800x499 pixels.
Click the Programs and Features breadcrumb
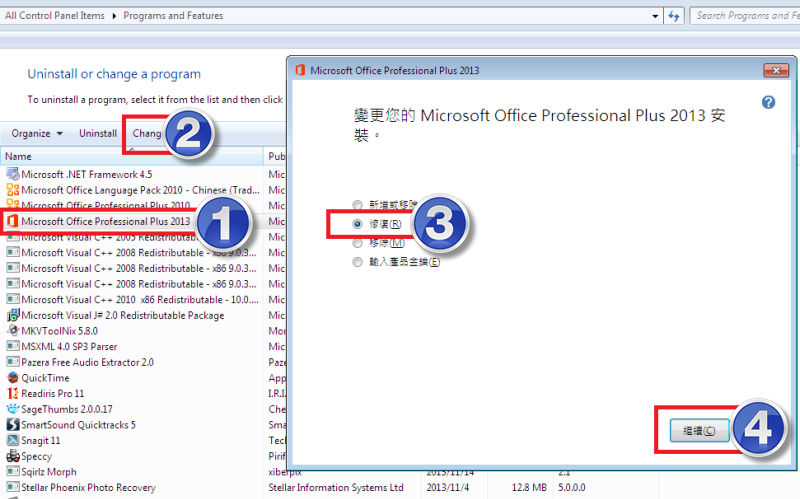[173, 16]
